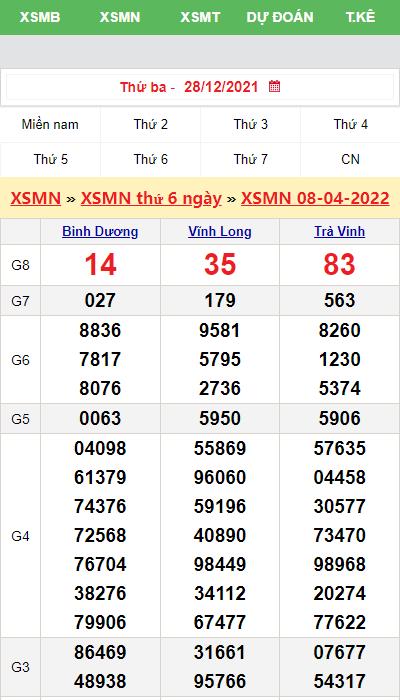Click the G3 number 95766
400x700 pixels.
tap(220, 681)
